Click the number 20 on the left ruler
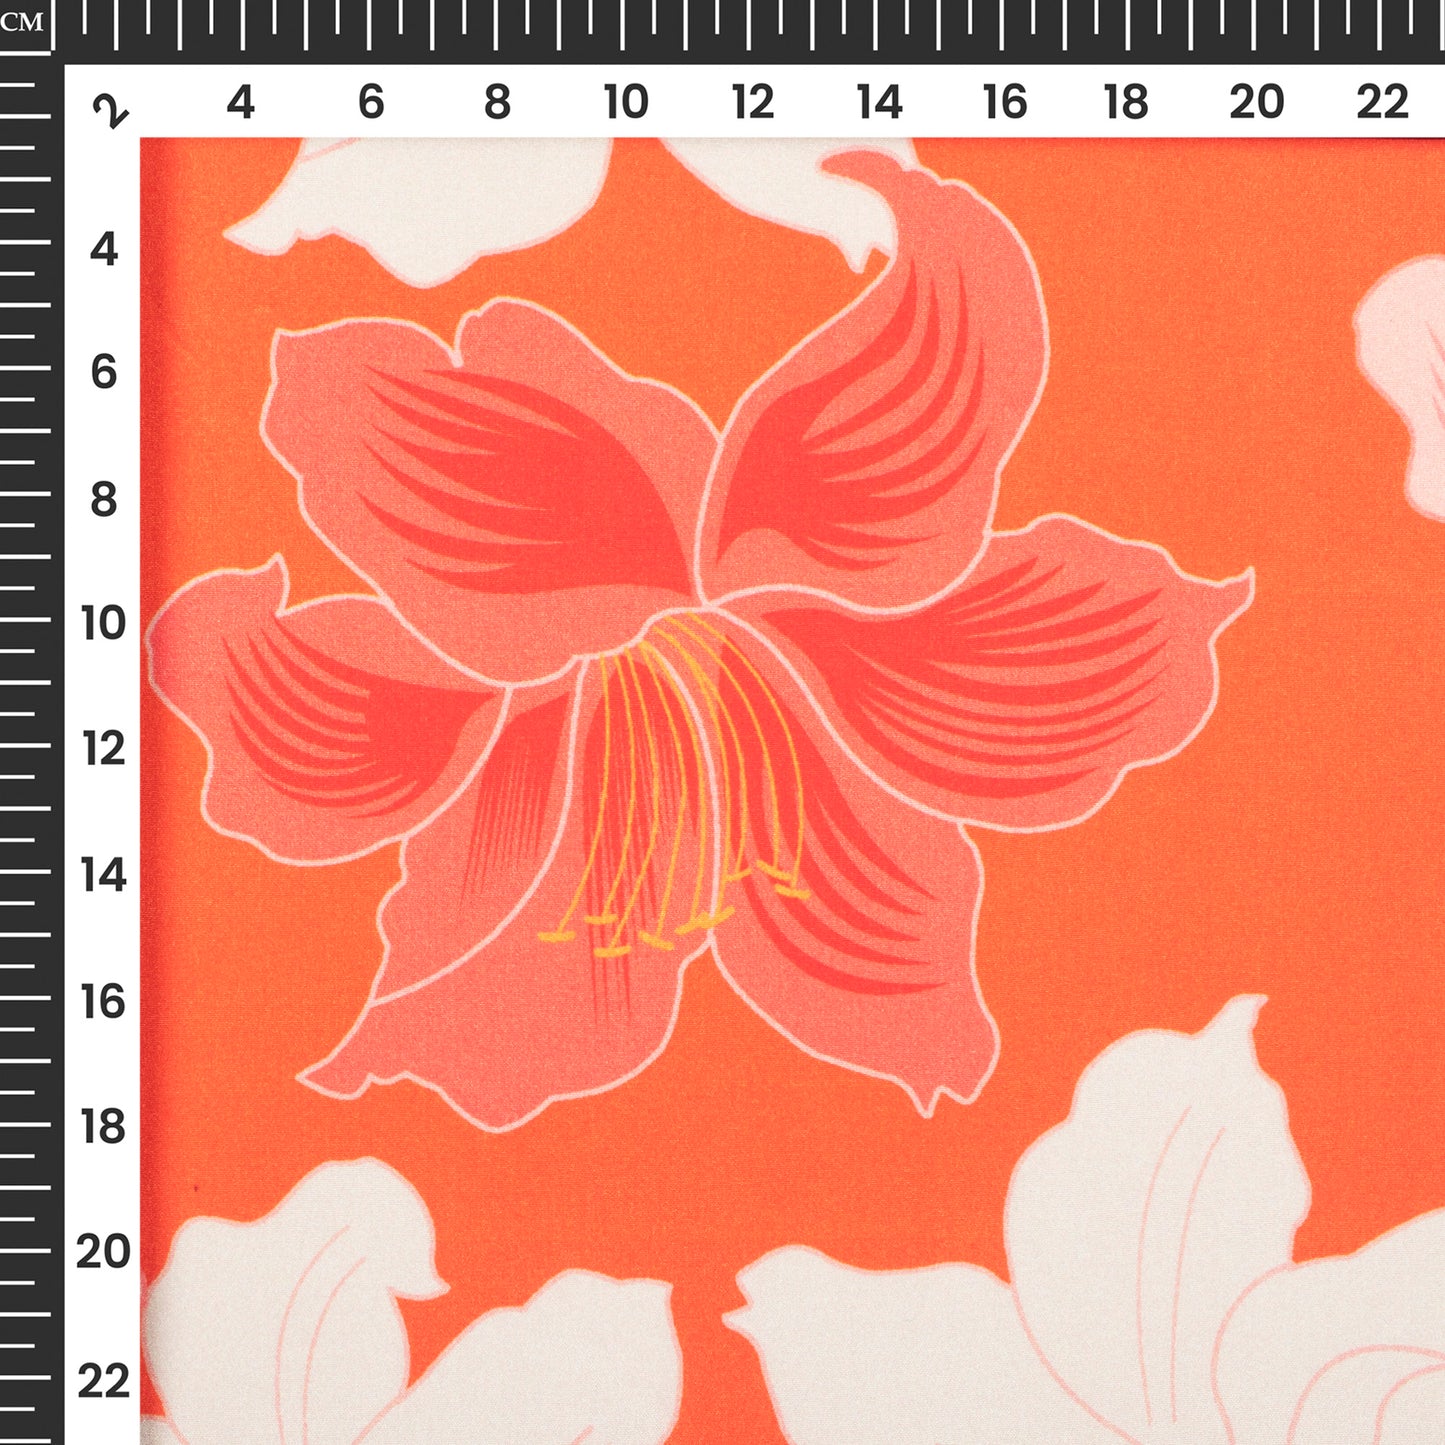1445x1445 pixels. pos(103,1252)
